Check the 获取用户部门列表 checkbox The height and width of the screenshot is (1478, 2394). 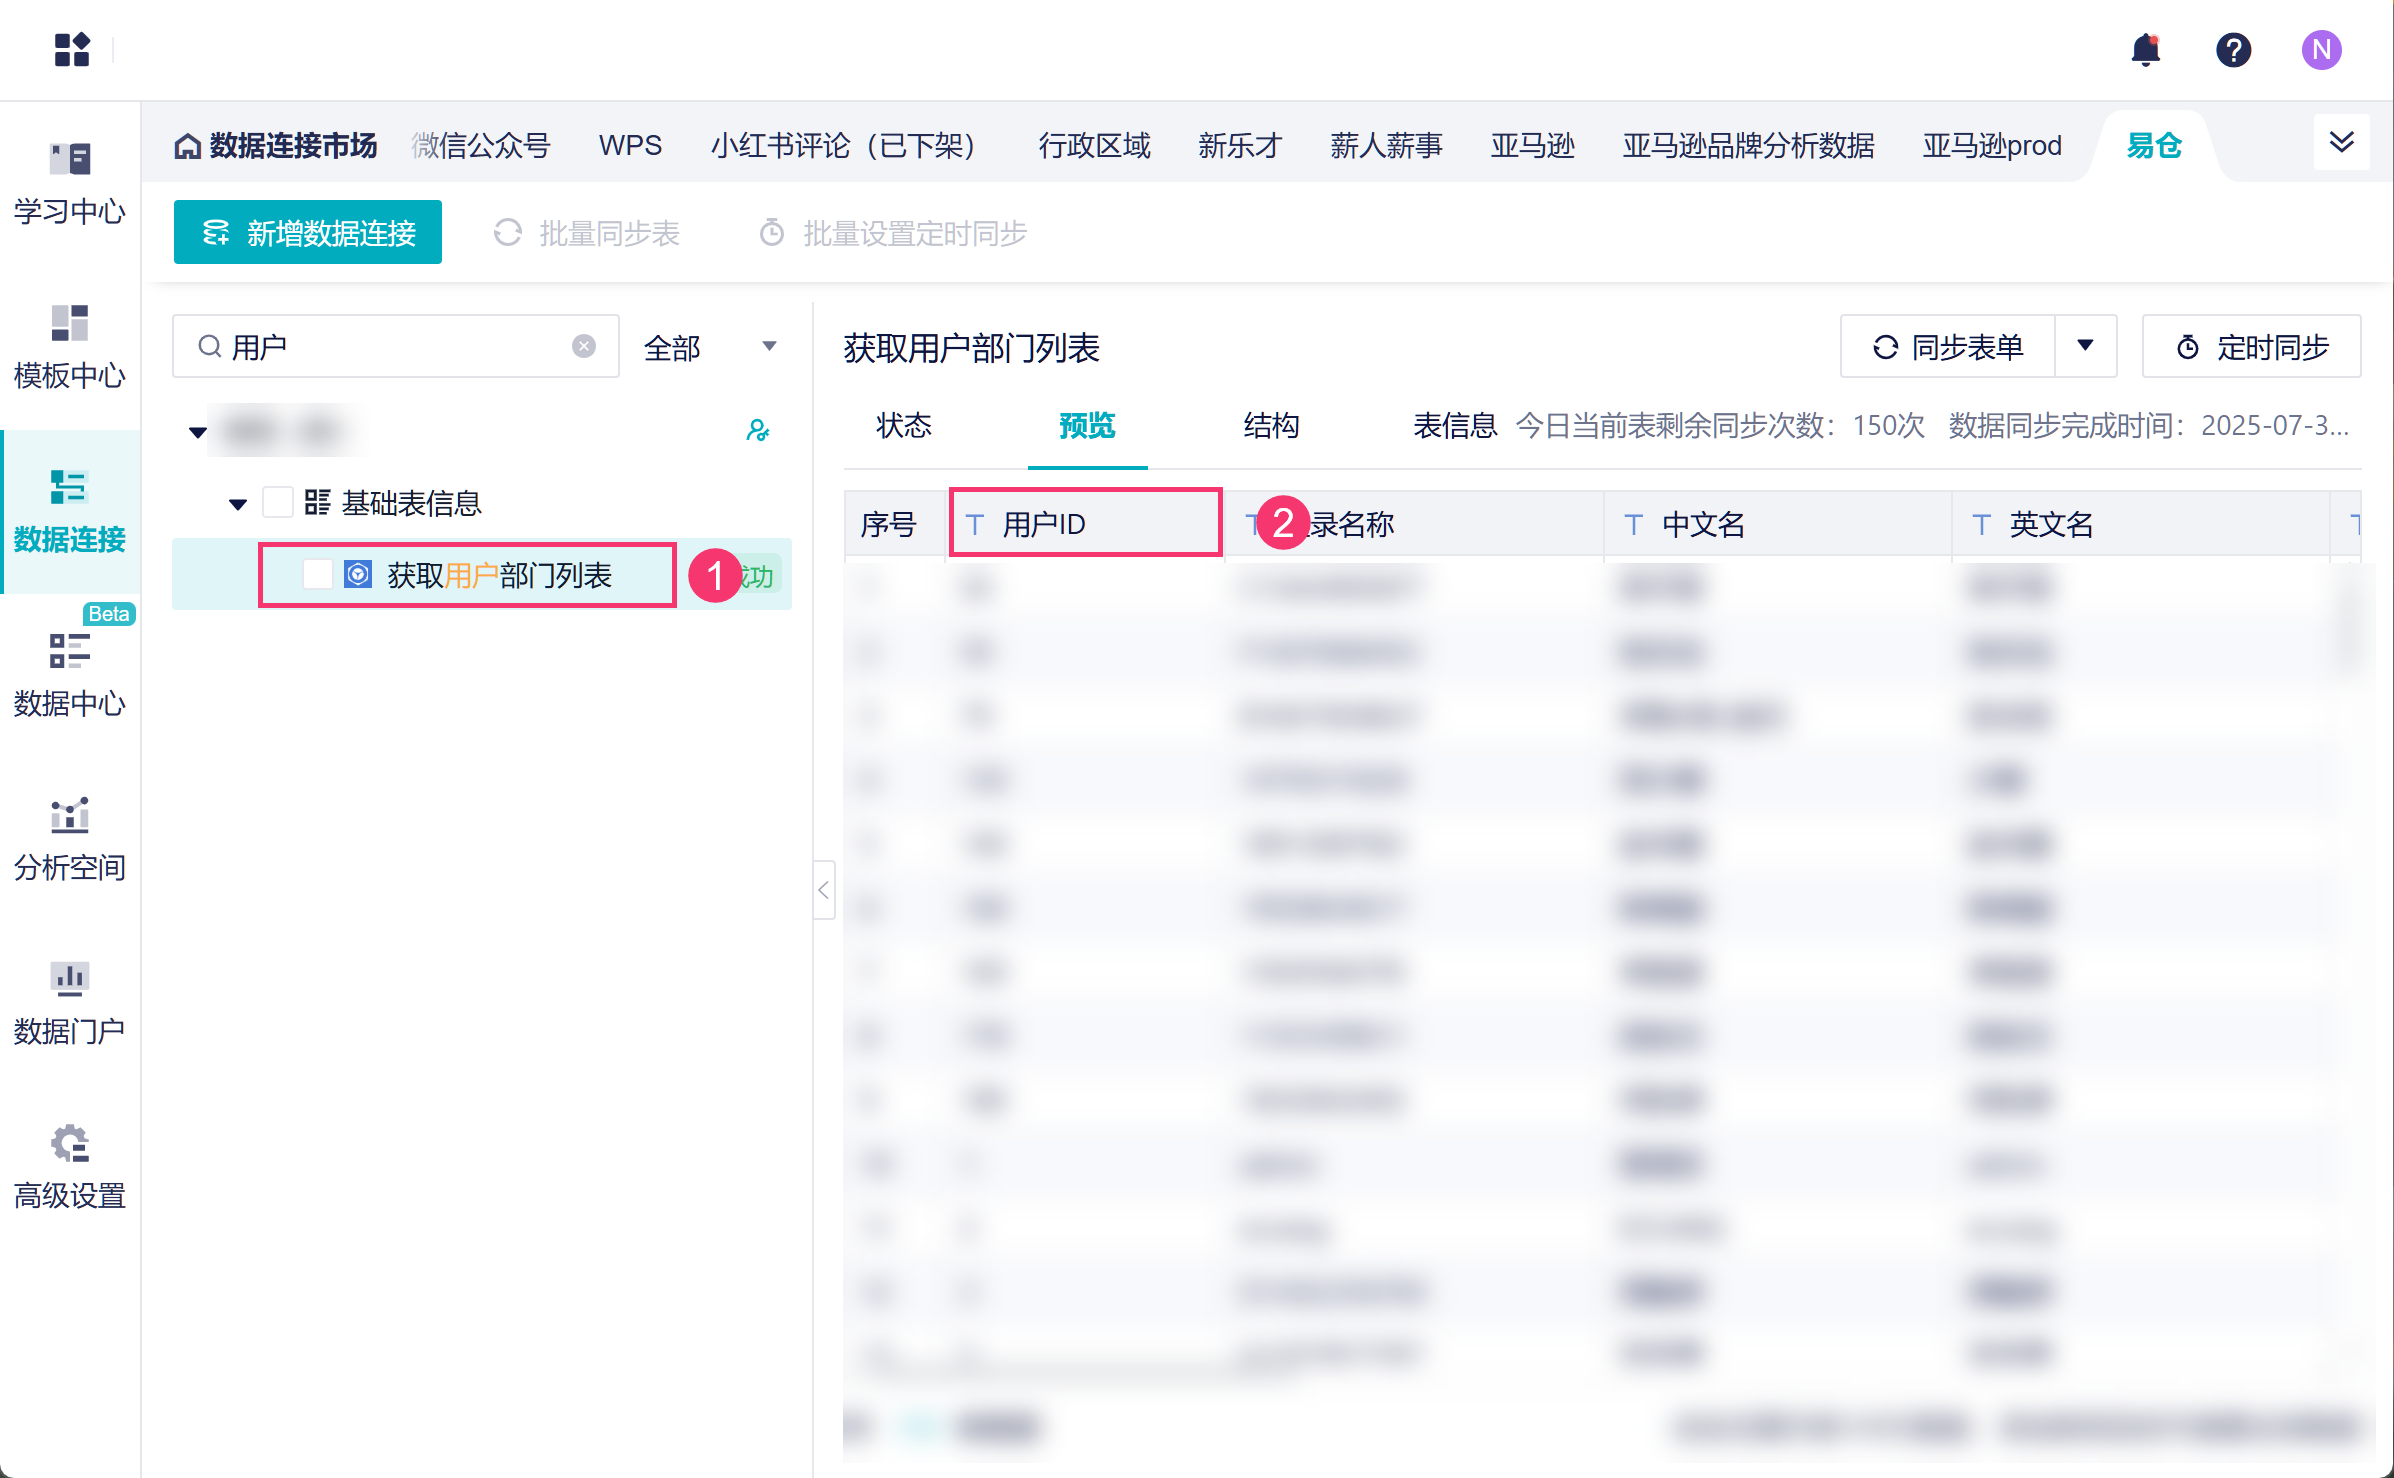click(318, 574)
